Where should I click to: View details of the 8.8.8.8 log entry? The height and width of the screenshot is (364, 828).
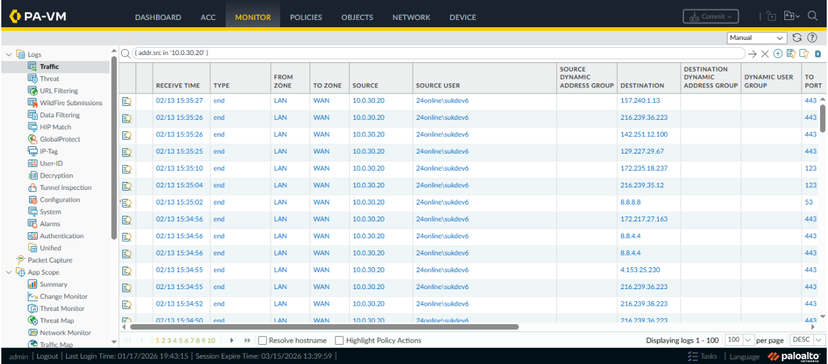[127, 203]
